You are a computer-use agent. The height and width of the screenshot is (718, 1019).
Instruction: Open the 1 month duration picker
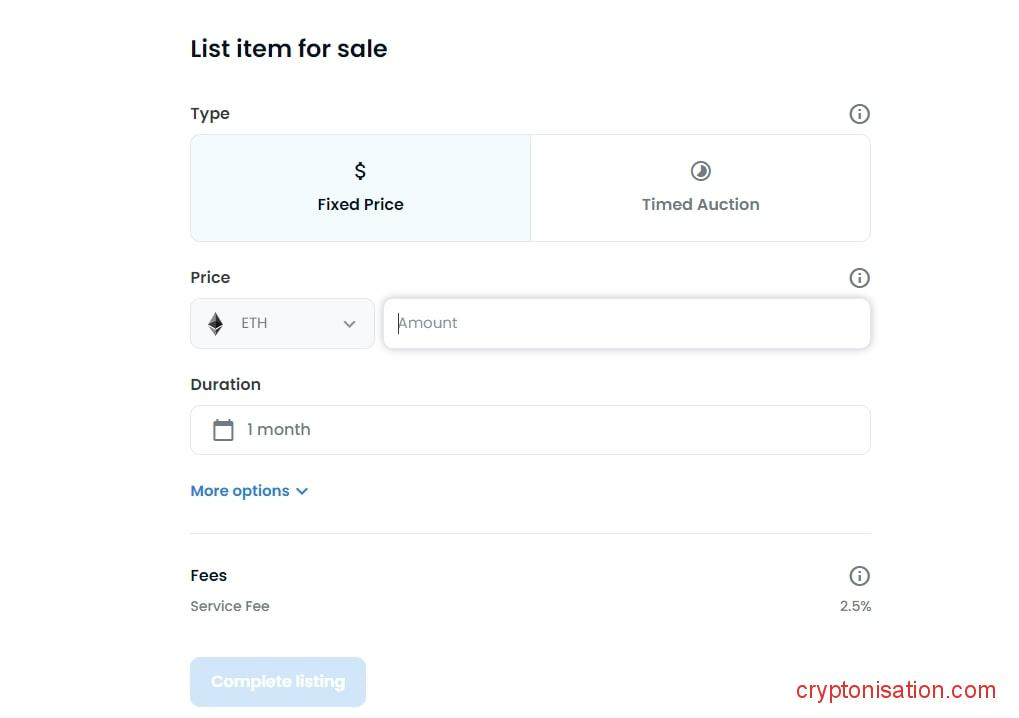pos(530,430)
